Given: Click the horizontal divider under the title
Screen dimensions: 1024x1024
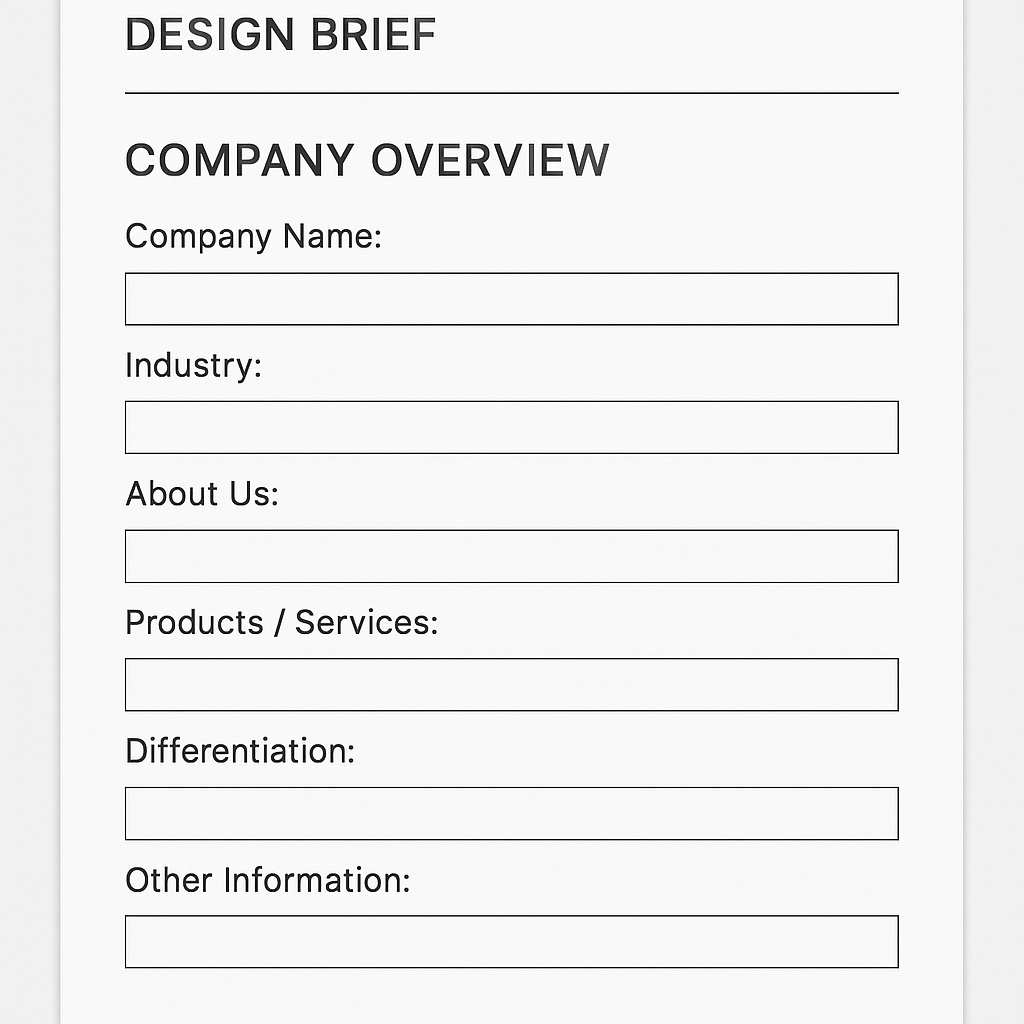Looking at the screenshot, I should point(511,93).
